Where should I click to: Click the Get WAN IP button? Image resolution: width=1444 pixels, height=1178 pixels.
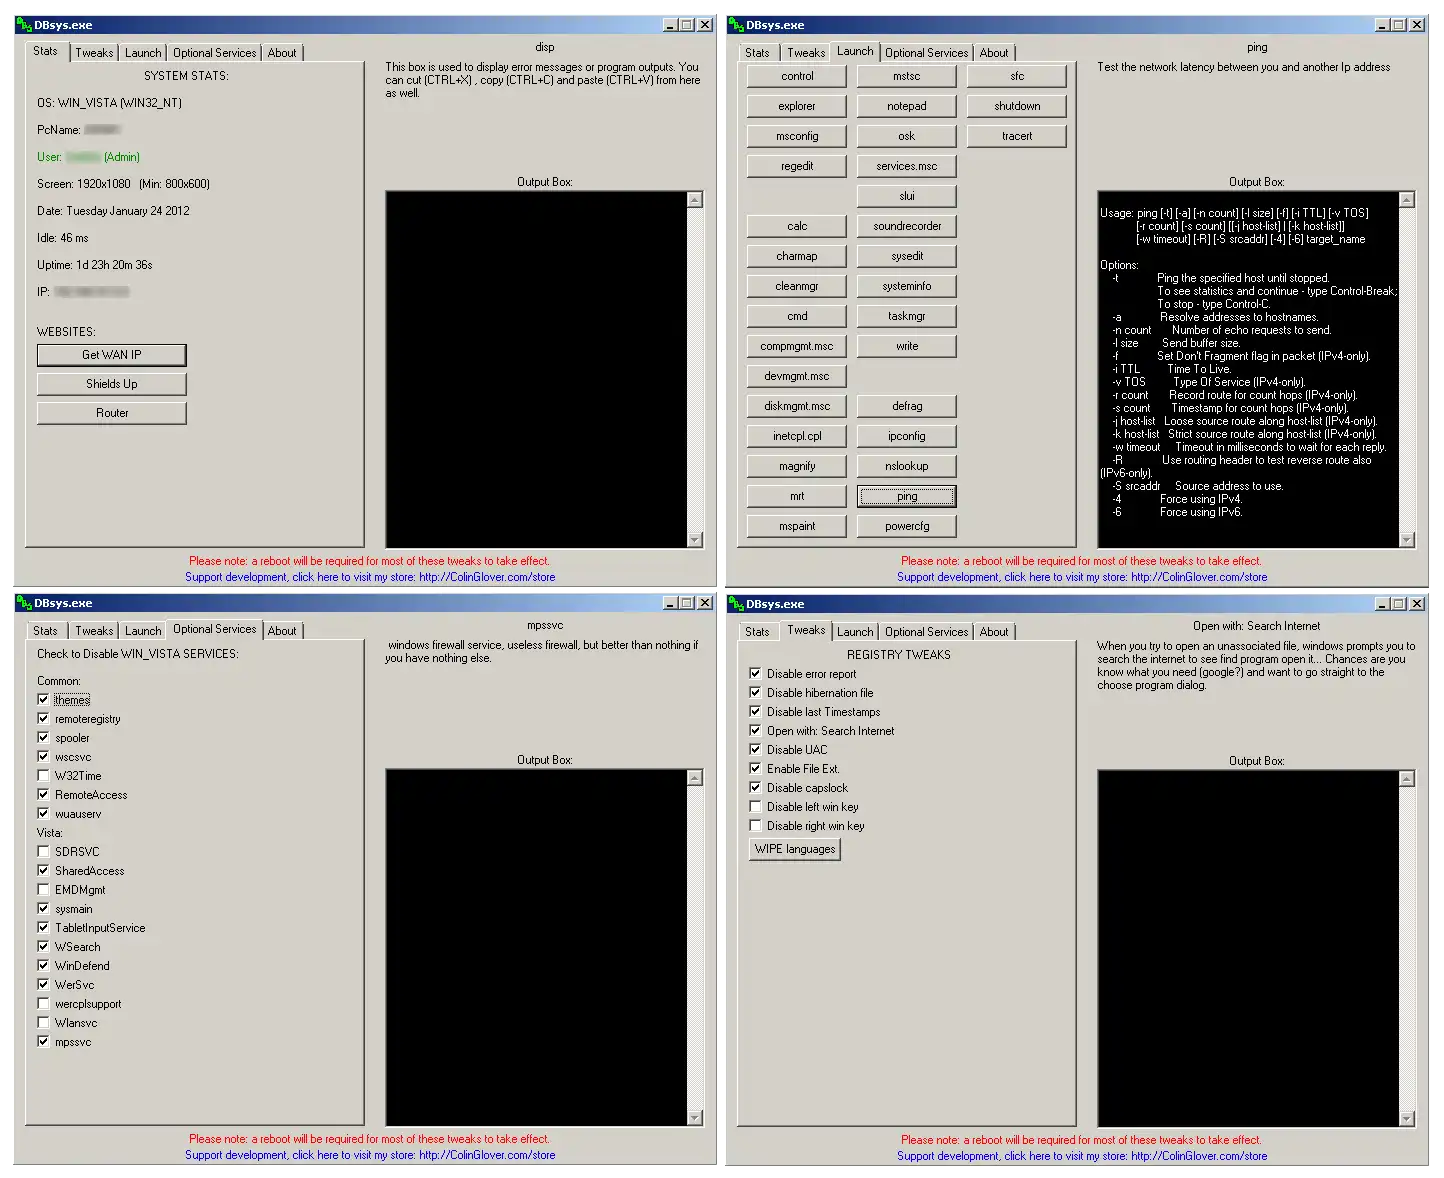(112, 355)
